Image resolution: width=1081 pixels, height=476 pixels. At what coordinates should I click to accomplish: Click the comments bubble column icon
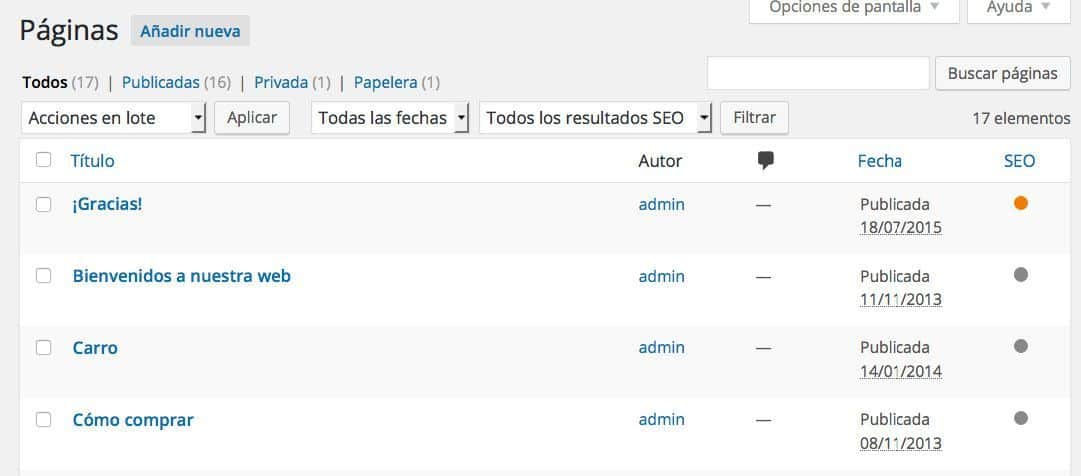pos(766,160)
